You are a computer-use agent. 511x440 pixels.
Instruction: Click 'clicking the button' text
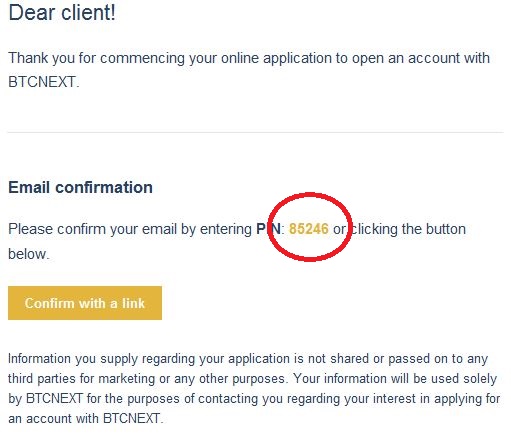tap(409, 229)
